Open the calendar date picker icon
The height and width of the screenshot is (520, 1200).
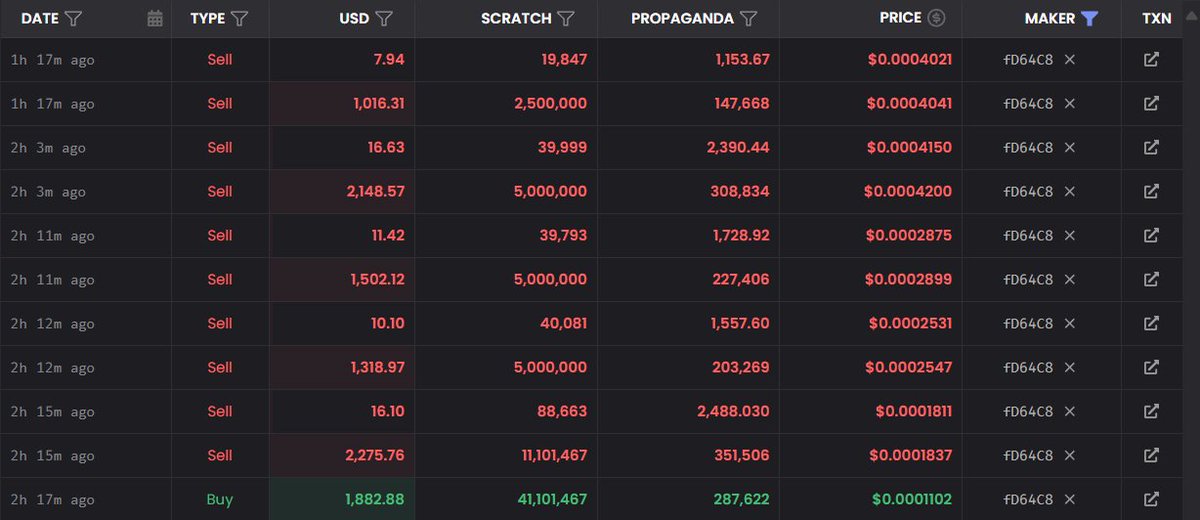tap(155, 18)
